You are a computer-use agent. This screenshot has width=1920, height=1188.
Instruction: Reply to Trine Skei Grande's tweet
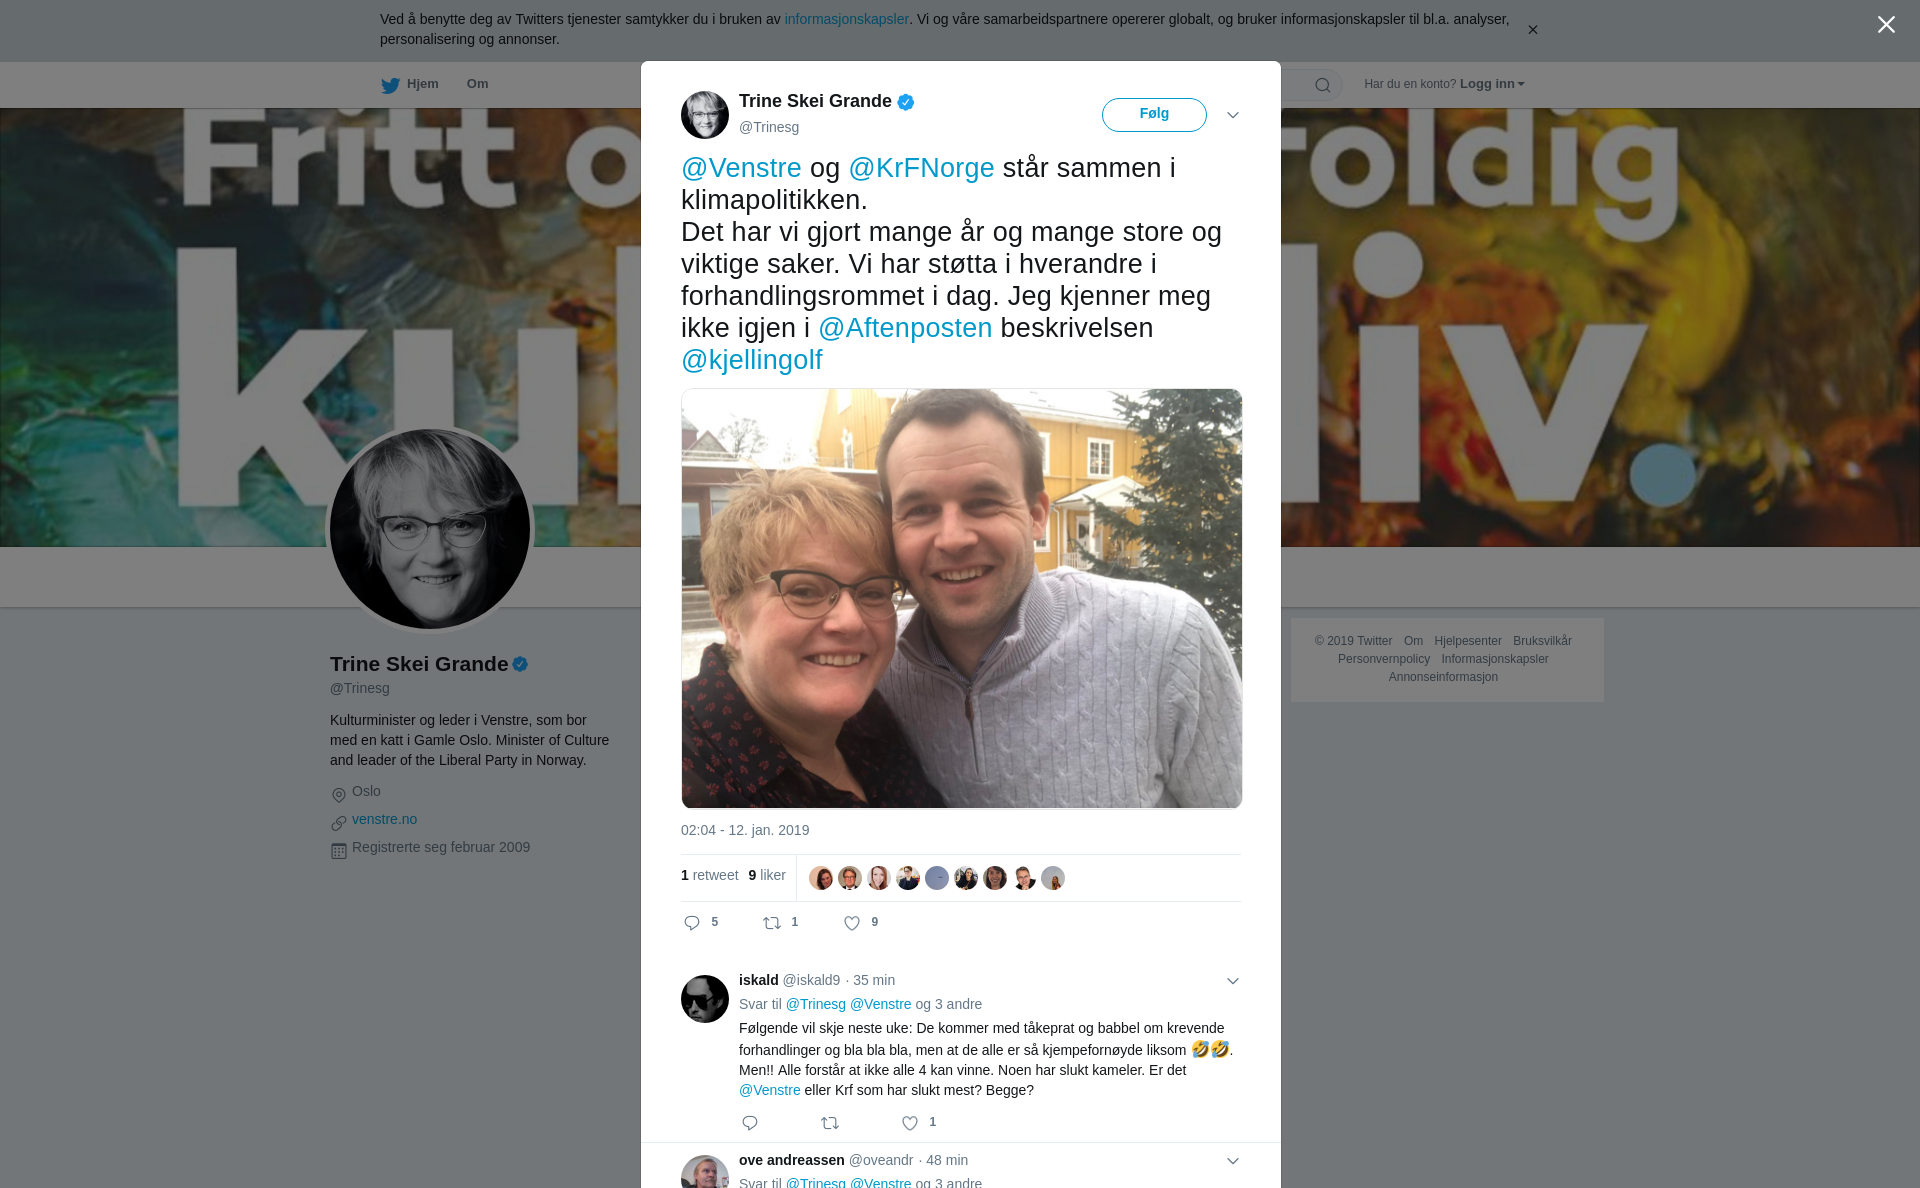click(692, 923)
